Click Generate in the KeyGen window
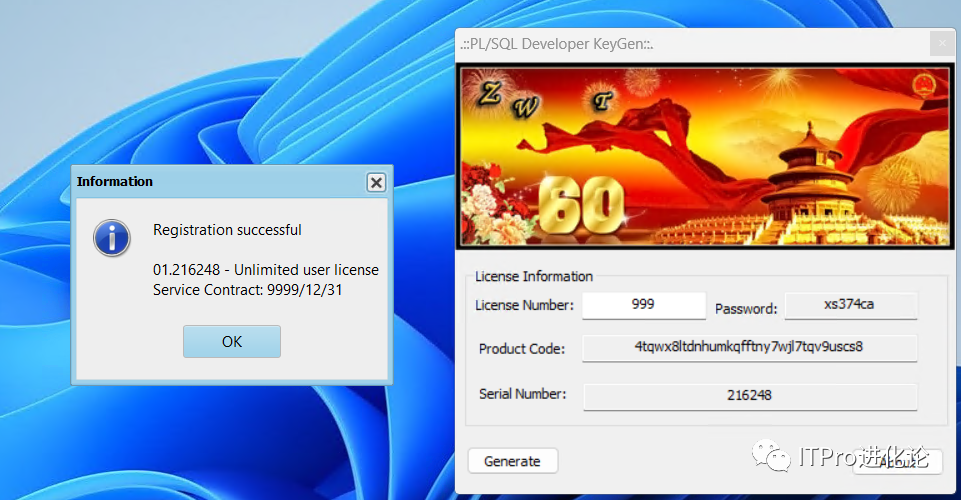Image resolution: width=961 pixels, height=500 pixels. pyautogui.click(x=513, y=461)
